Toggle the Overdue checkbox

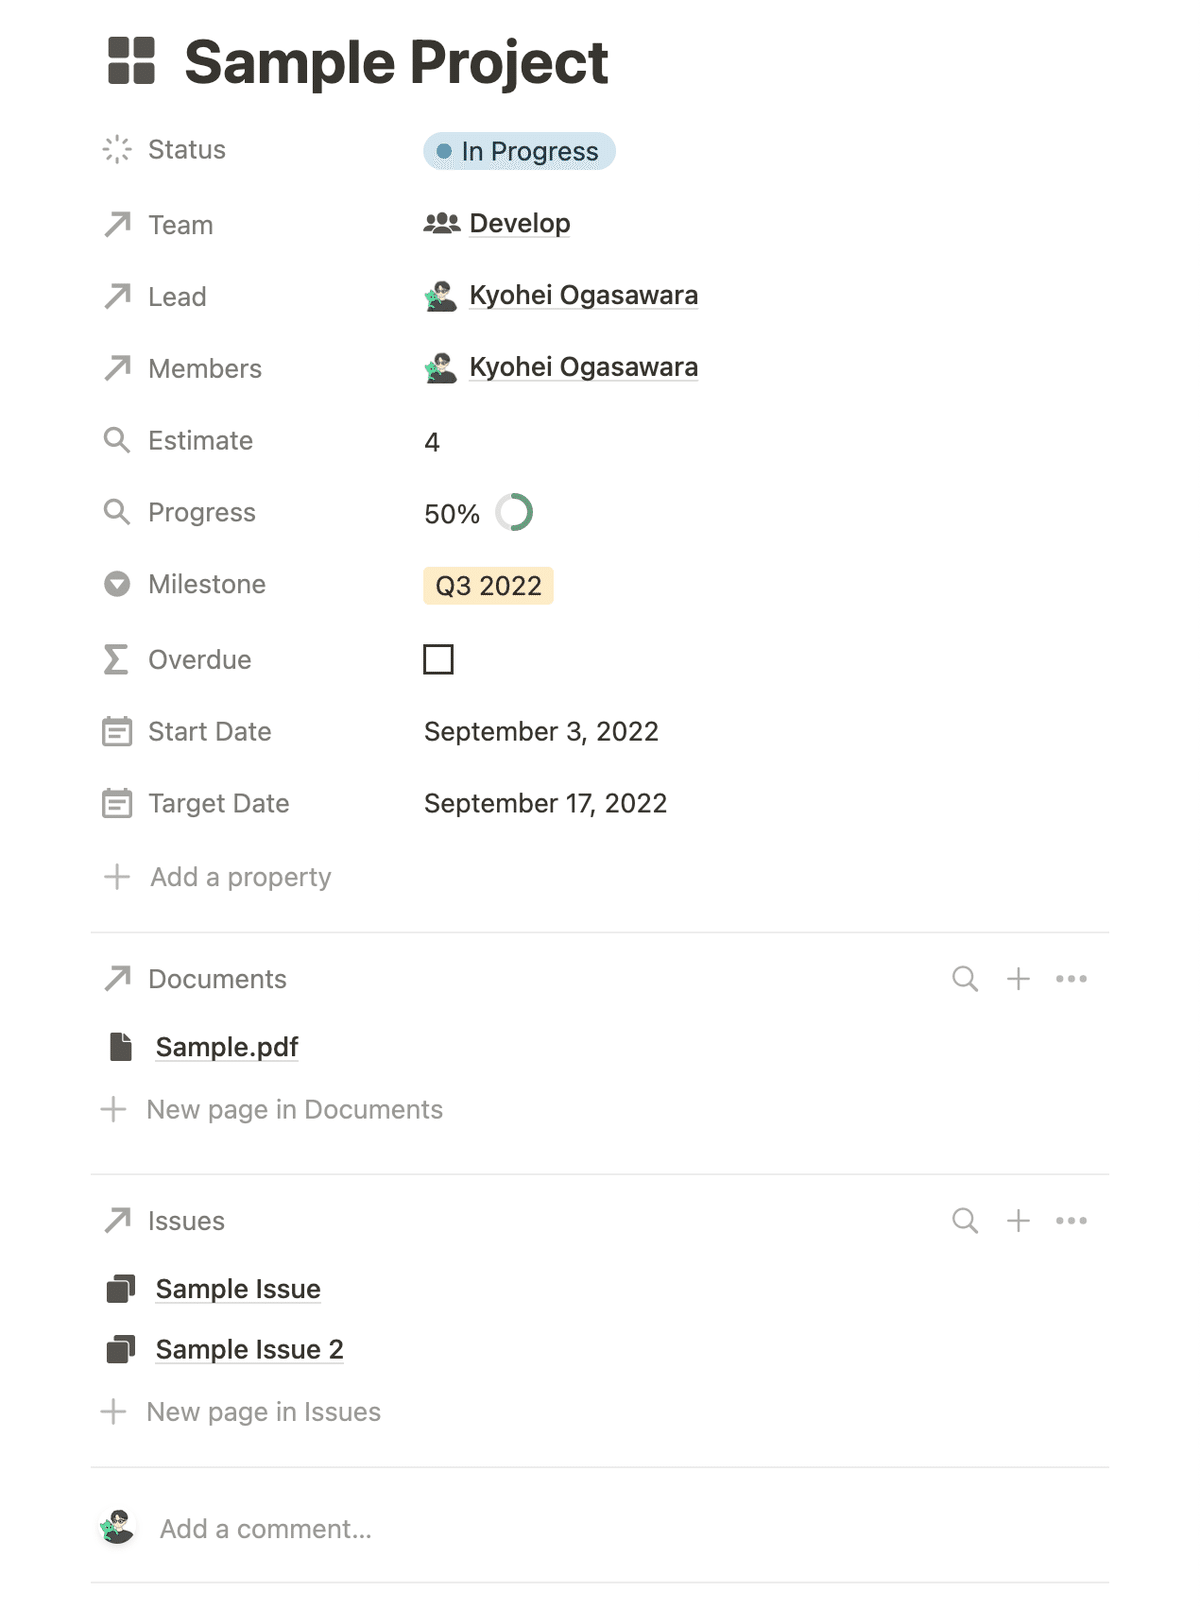(438, 659)
